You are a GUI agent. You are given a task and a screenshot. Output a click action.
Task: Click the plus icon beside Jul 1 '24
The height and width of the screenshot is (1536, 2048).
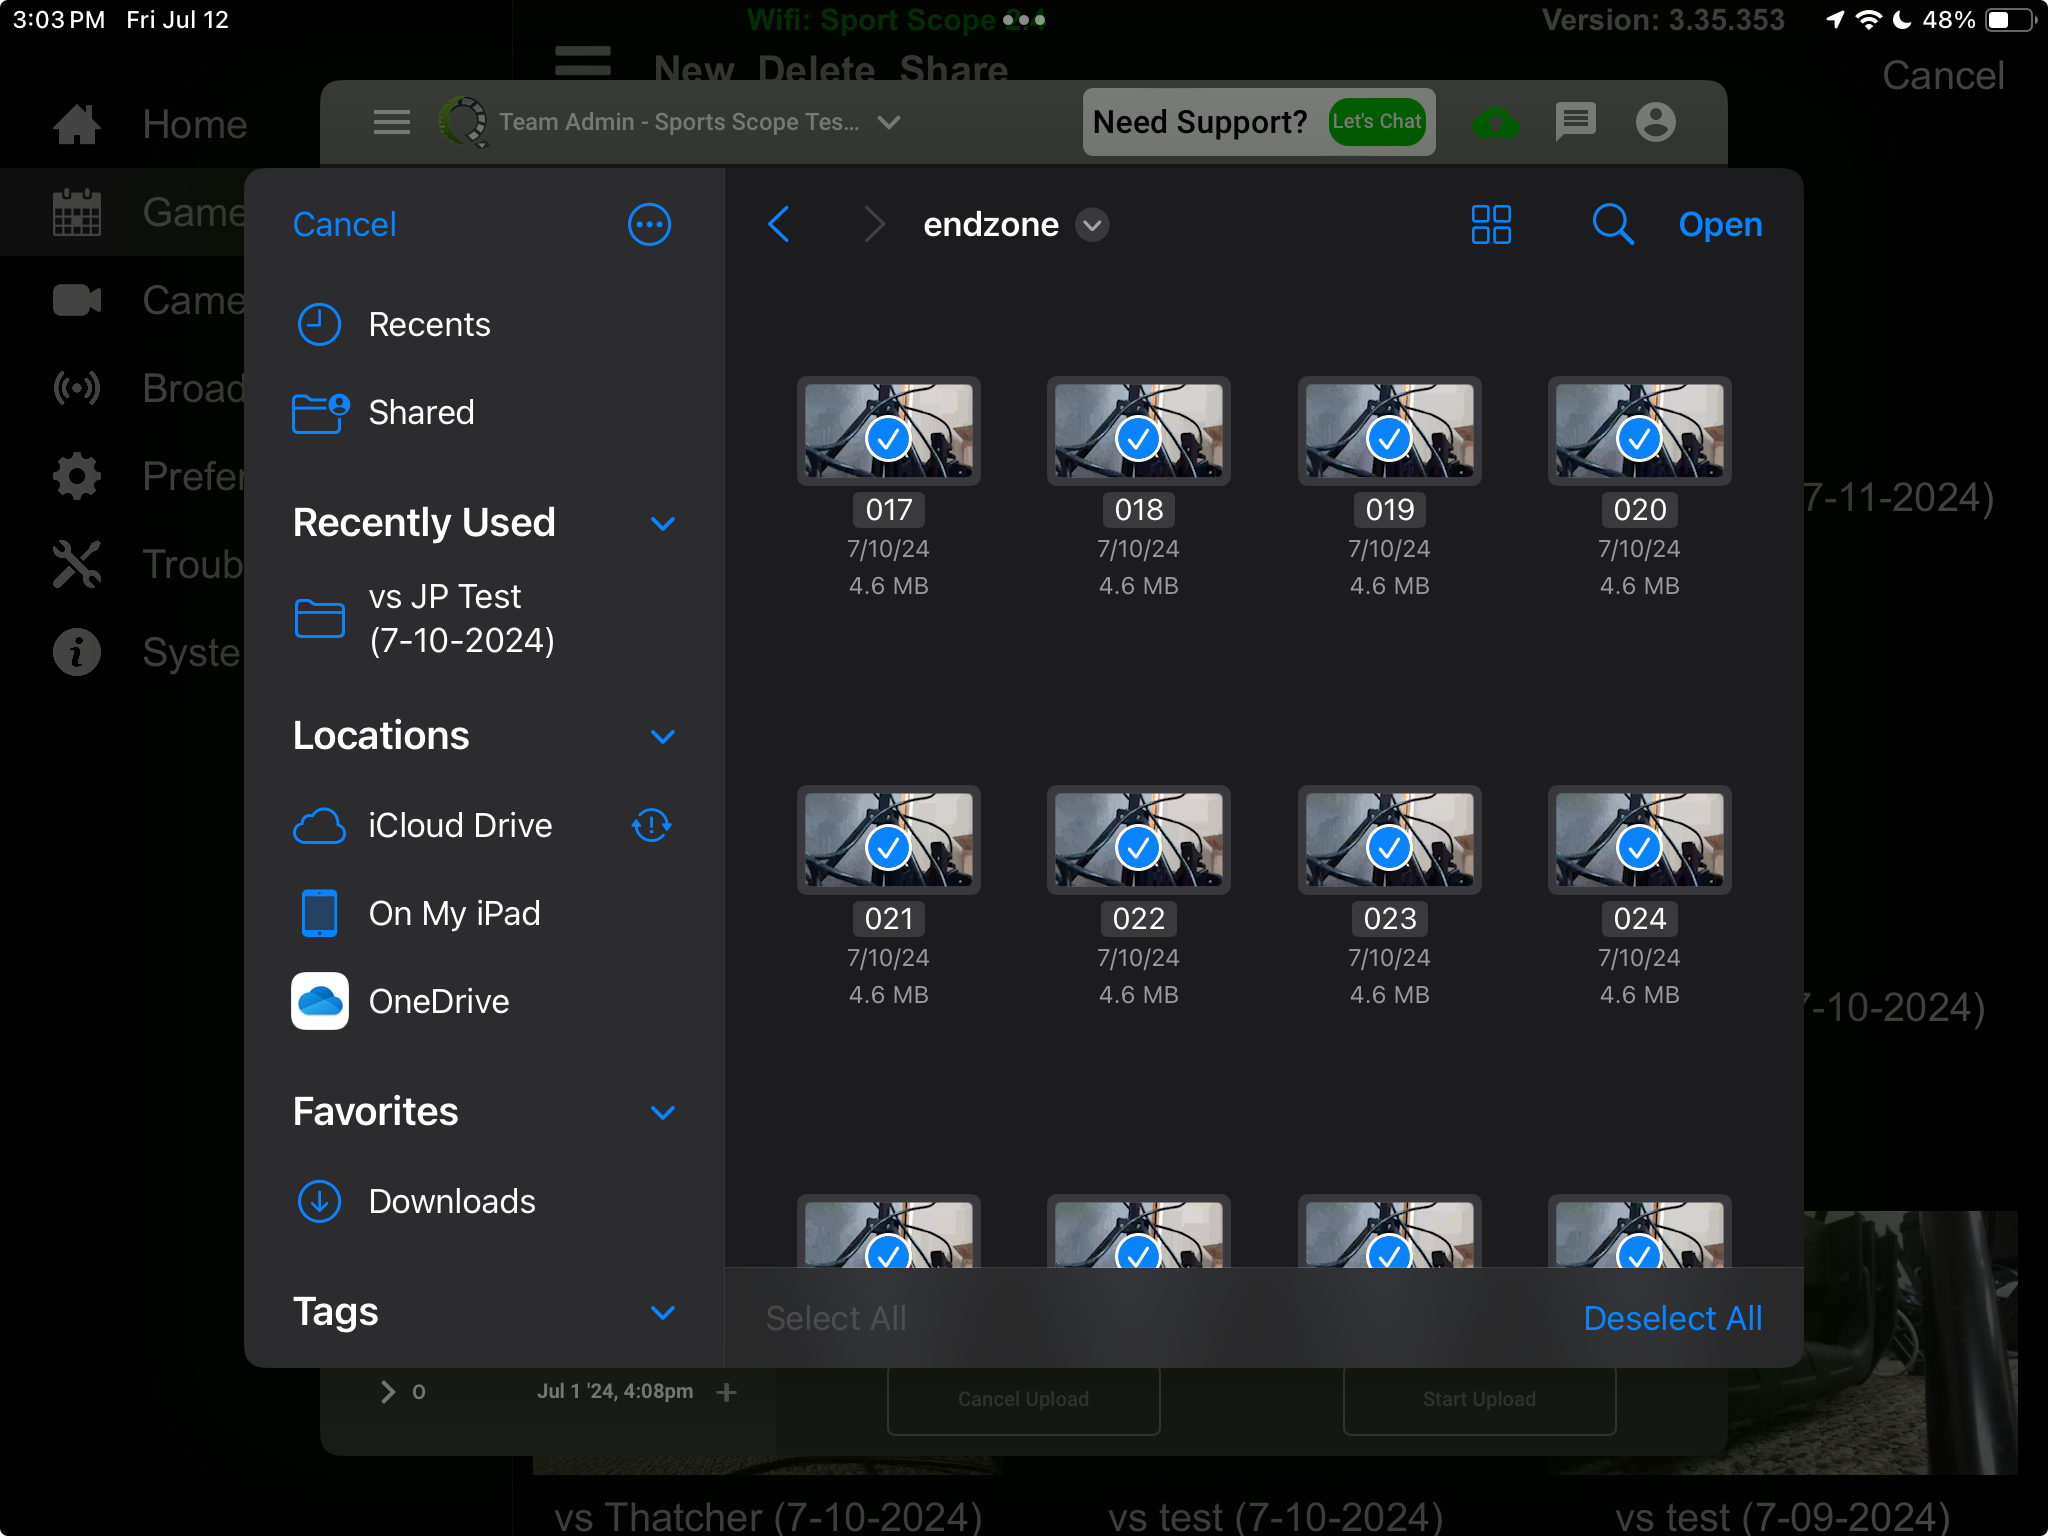tap(727, 1392)
